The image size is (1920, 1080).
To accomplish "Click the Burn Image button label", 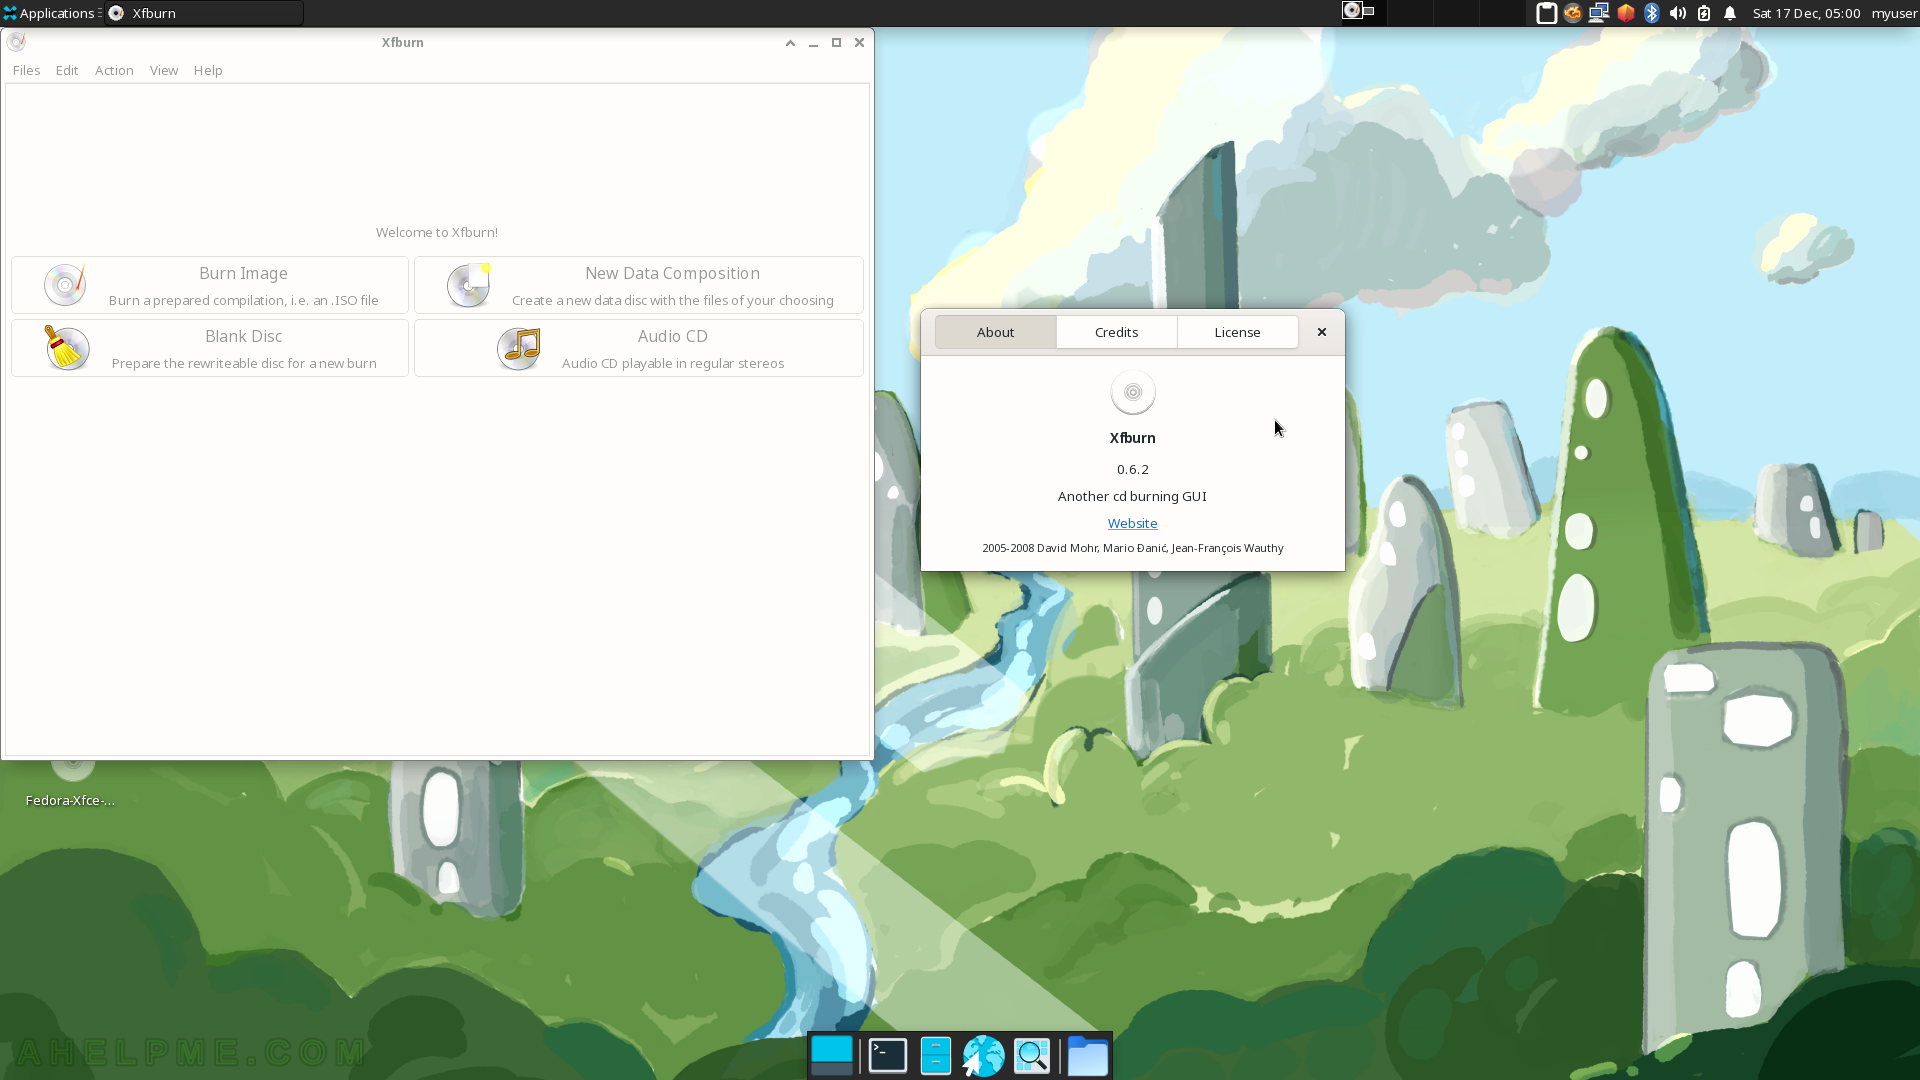I will (243, 273).
